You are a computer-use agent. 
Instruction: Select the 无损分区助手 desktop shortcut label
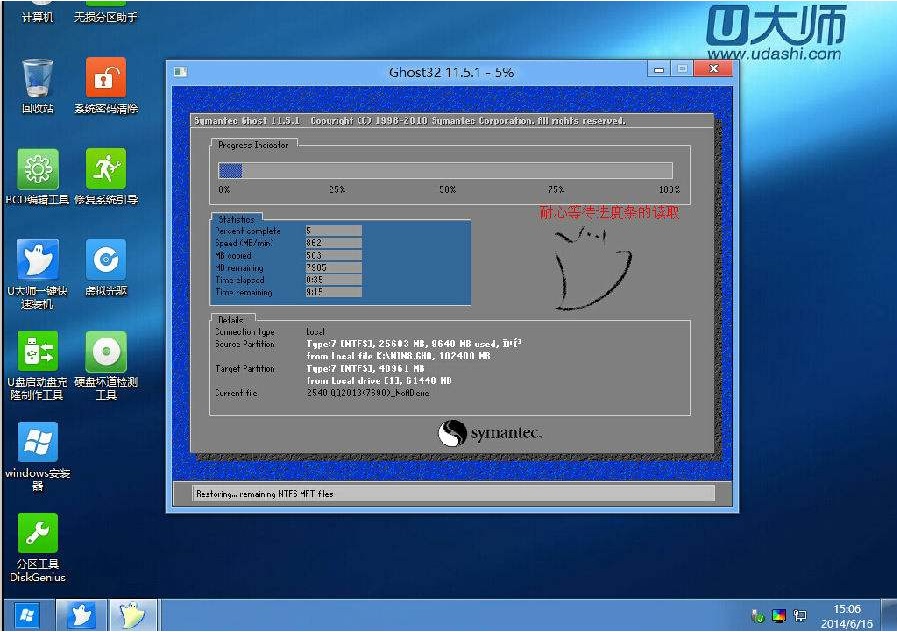106,17
